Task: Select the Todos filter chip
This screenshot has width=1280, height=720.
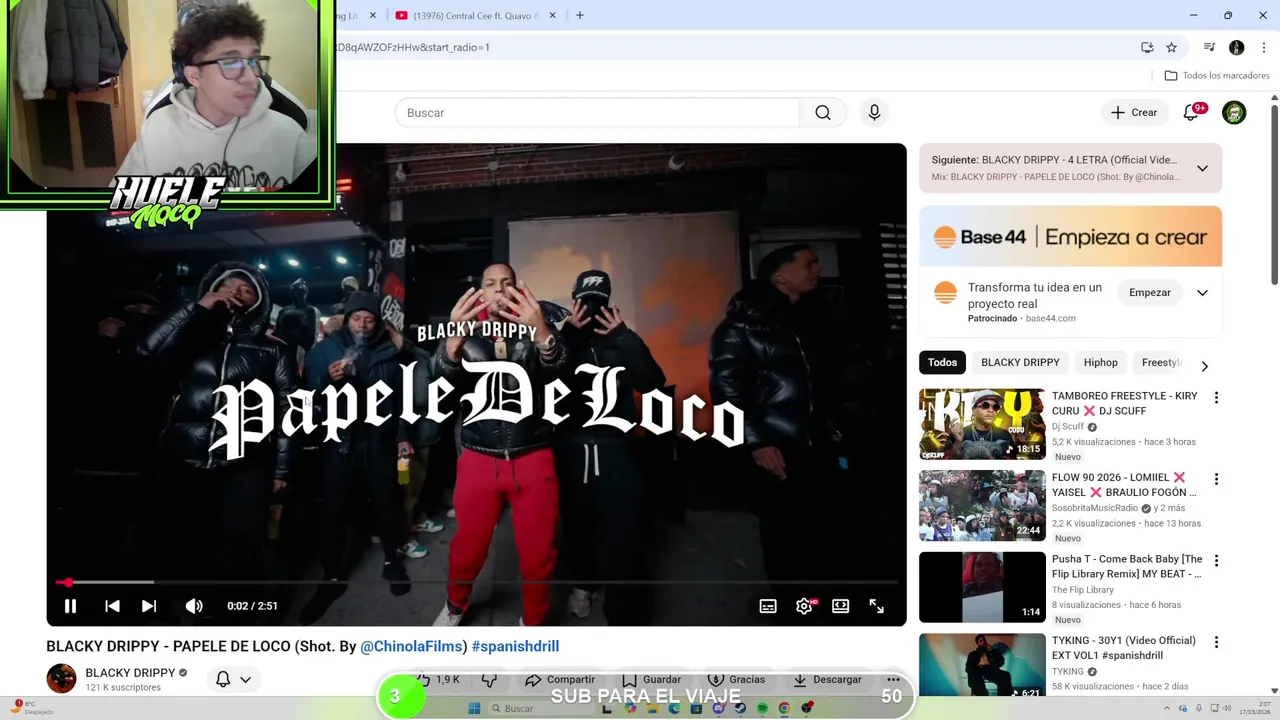Action: [x=942, y=363]
